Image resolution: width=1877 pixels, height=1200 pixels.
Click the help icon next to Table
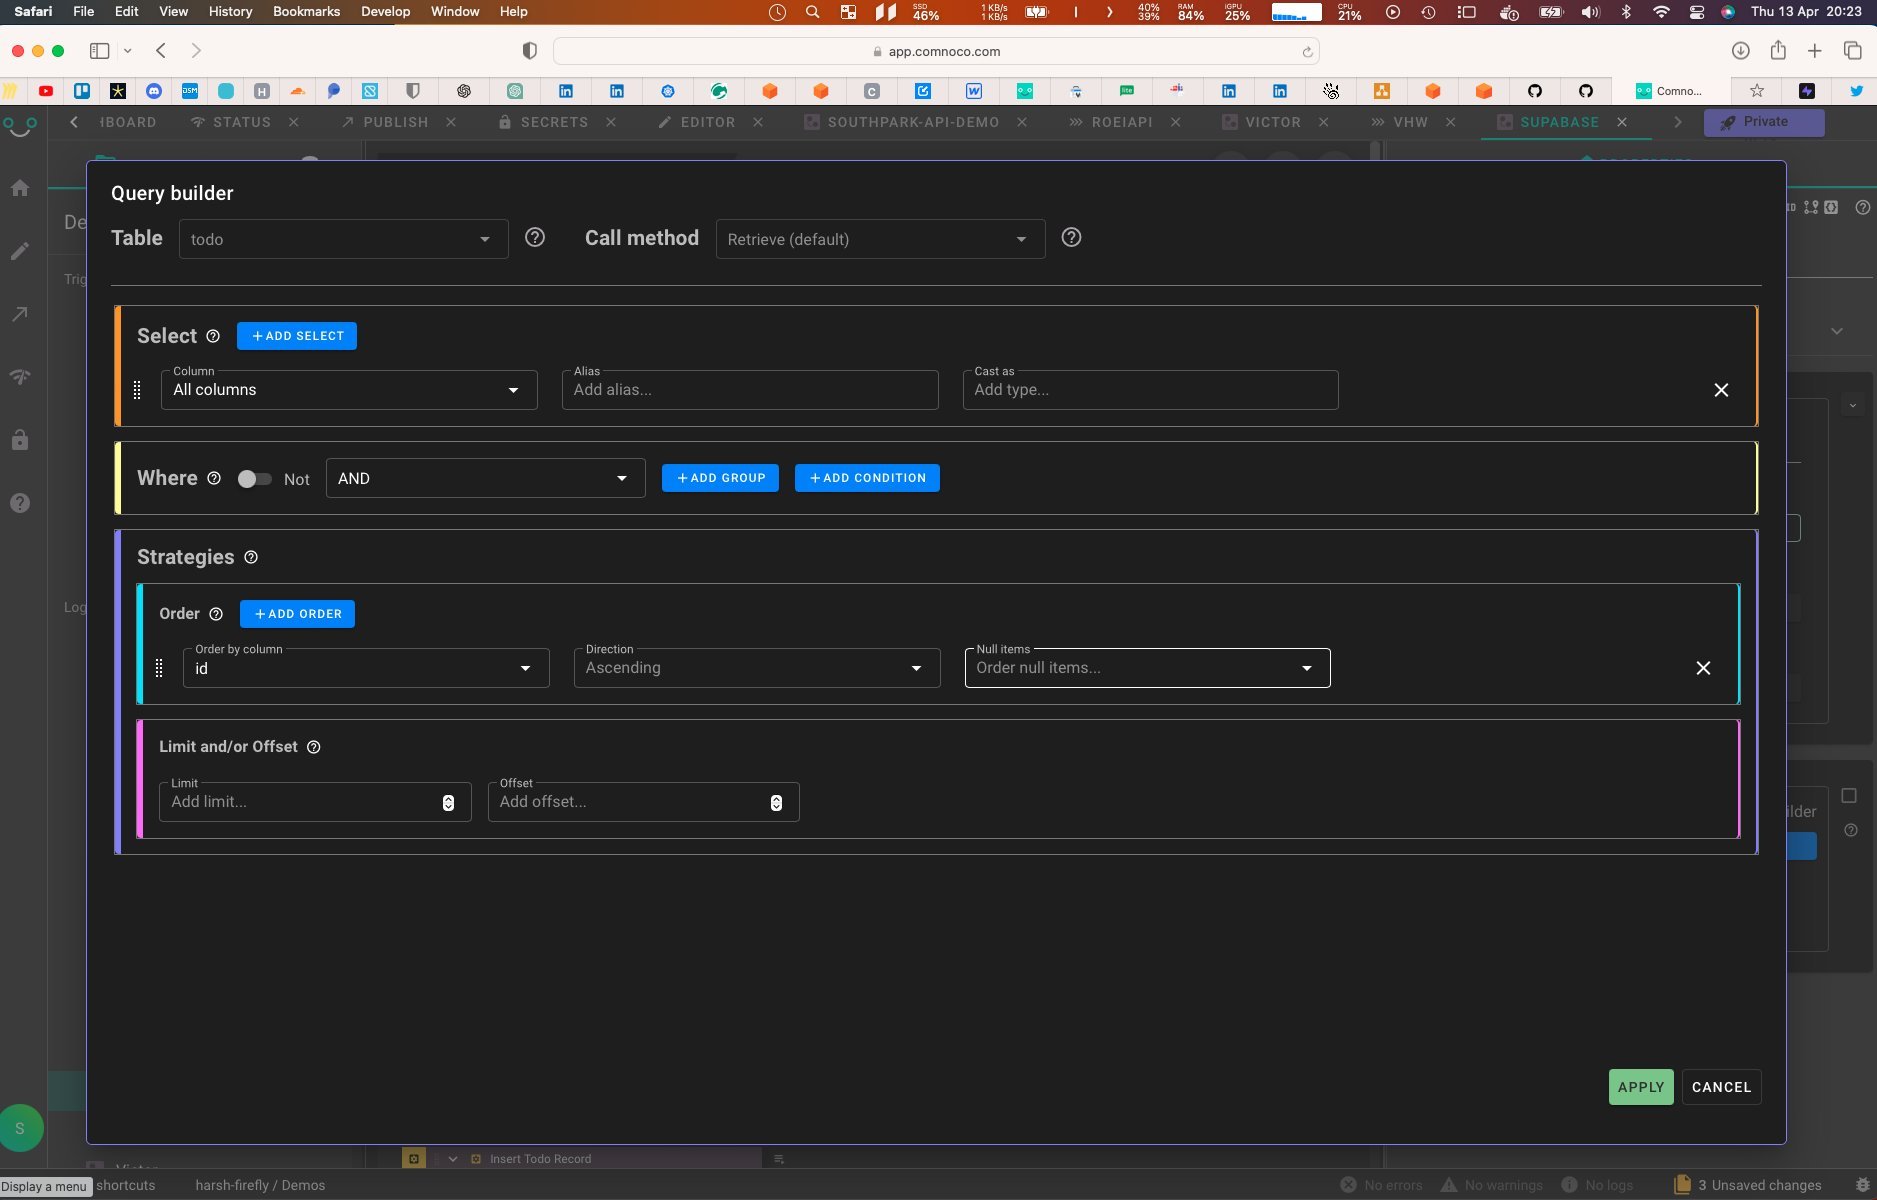[x=535, y=237]
